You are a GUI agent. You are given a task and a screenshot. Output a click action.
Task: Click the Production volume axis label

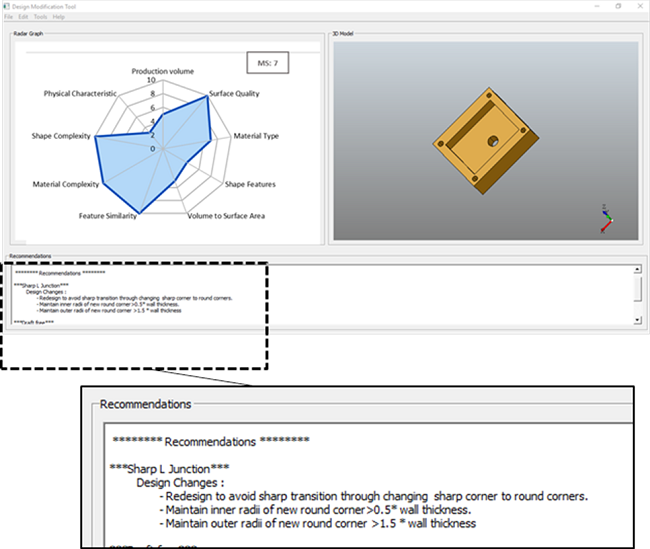[163, 72]
